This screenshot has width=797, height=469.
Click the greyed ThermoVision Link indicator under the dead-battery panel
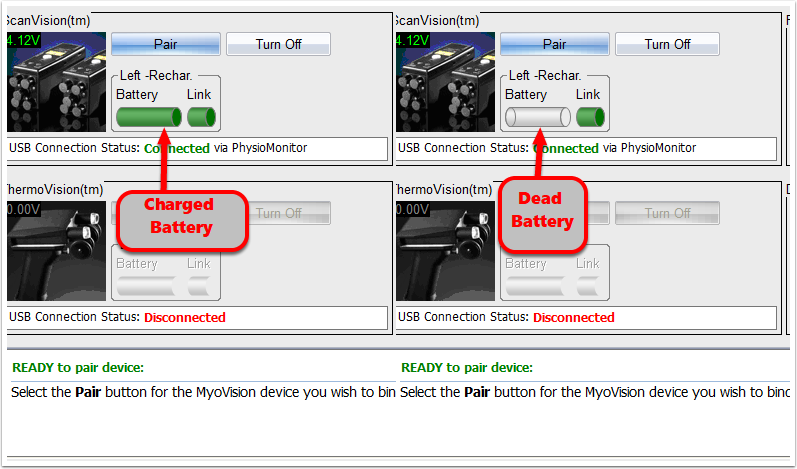click(590, 286)
